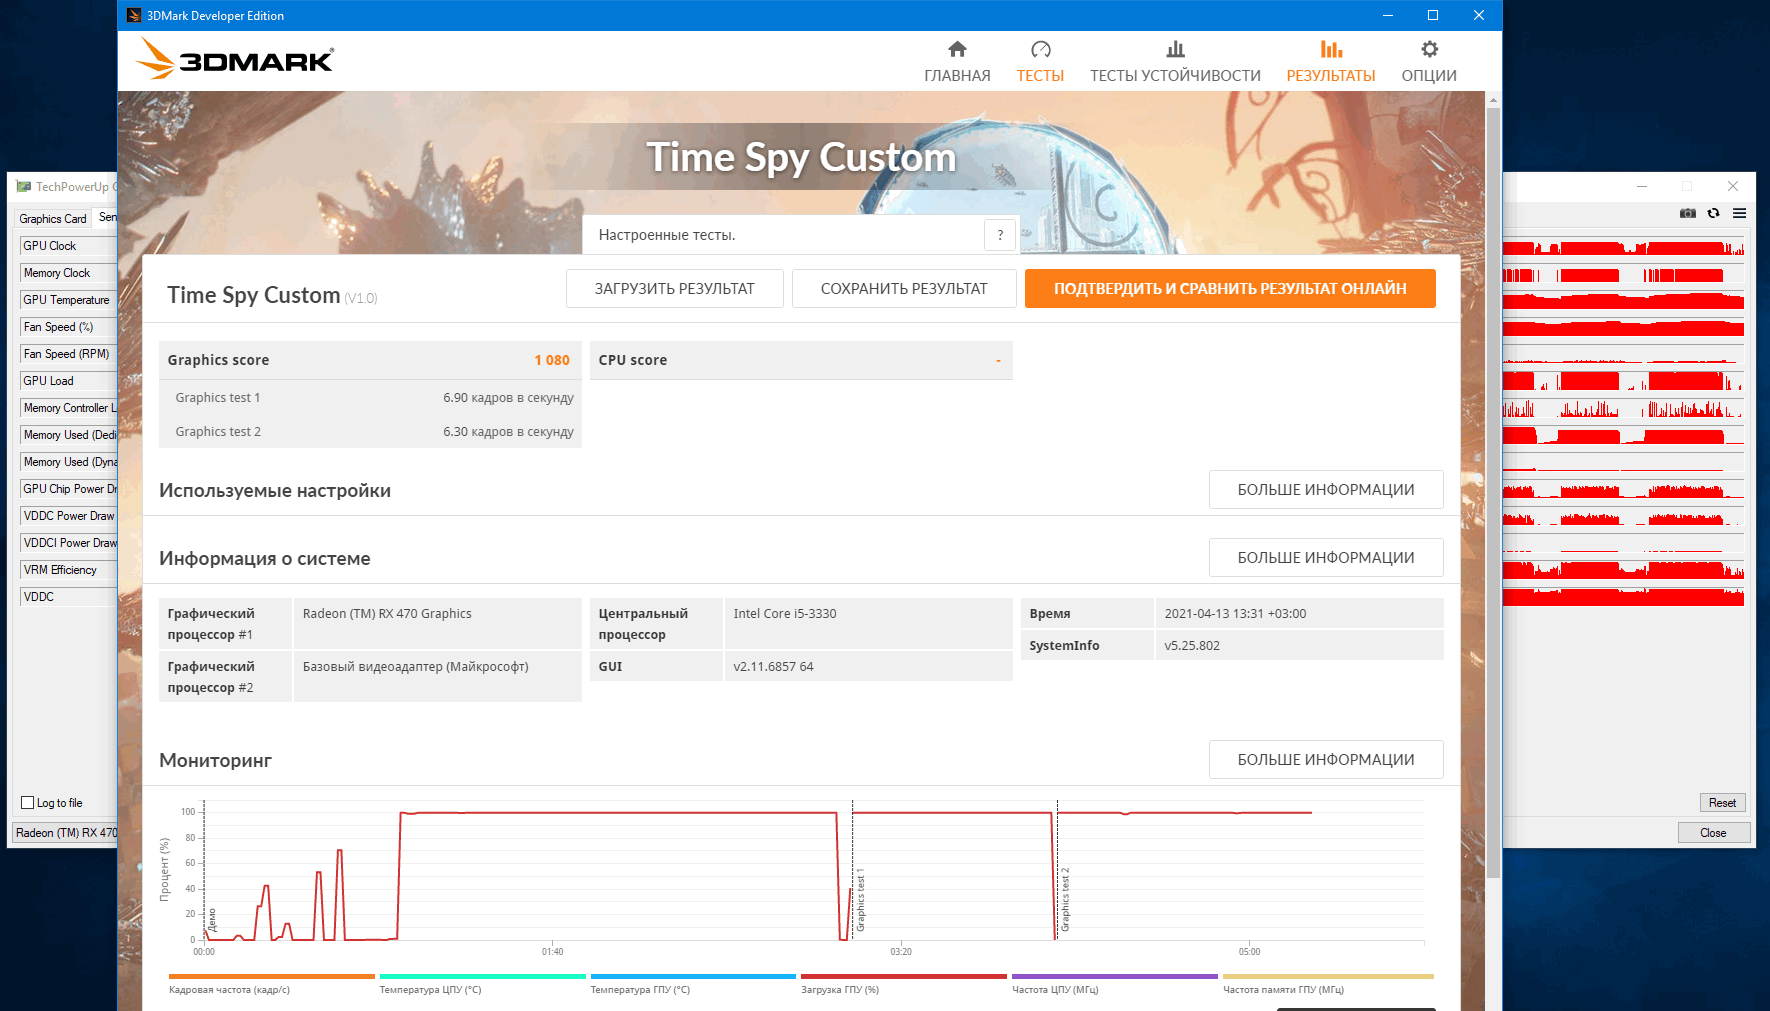Click Close button in GPU-Z window
The height and width of the screenshot is (1011, 1770).
(1713, 832)
